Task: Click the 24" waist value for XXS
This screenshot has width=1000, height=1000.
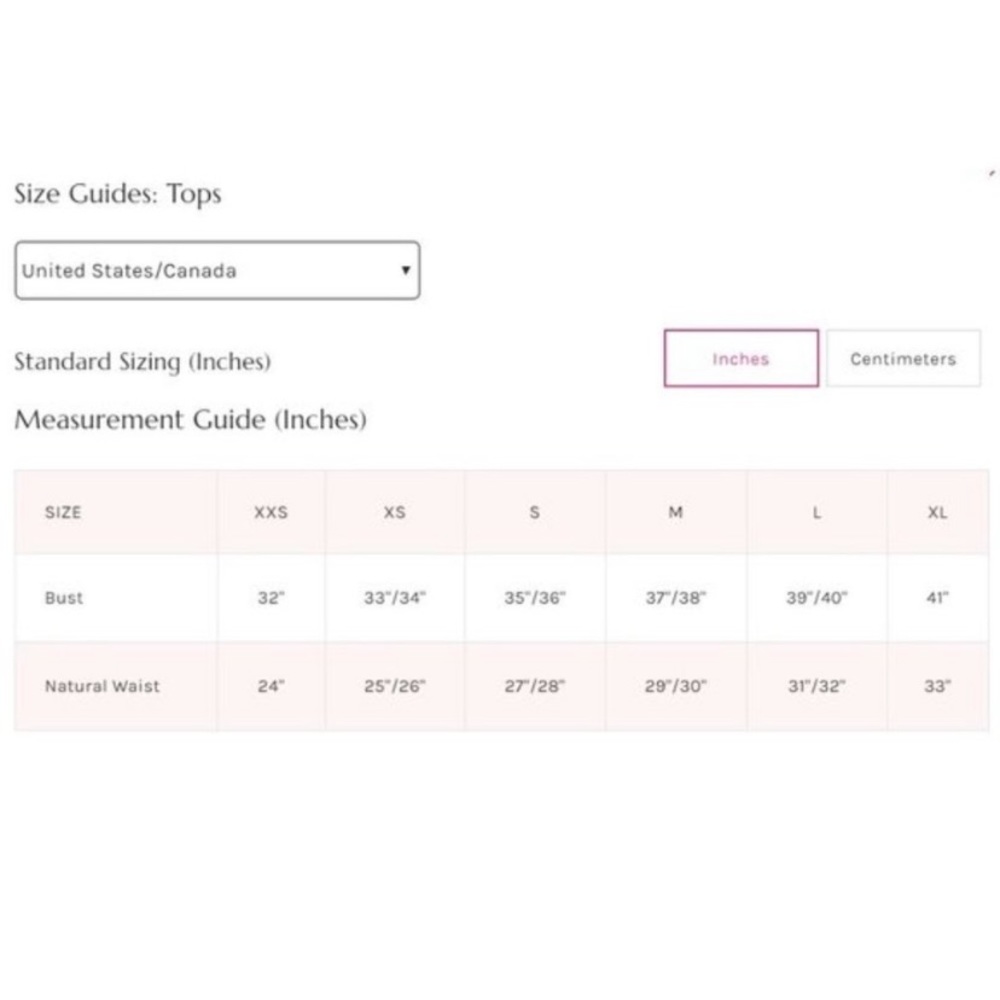Action: tap(271, 686)
